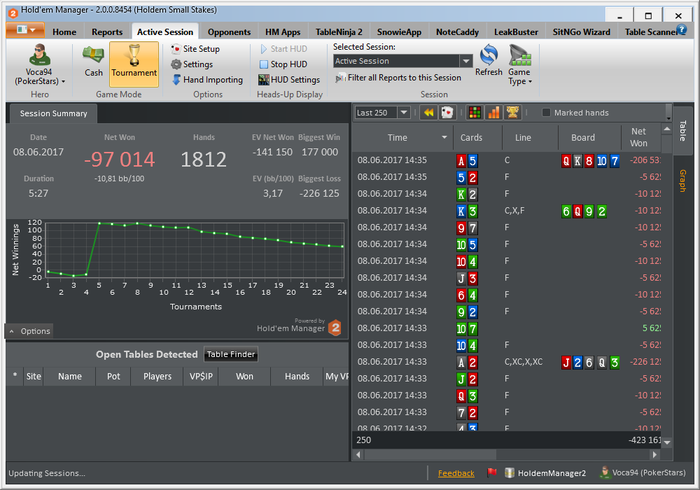Click the Table Finder button
Viewport: 700px width, 490px height.
(x=231, y=354)
